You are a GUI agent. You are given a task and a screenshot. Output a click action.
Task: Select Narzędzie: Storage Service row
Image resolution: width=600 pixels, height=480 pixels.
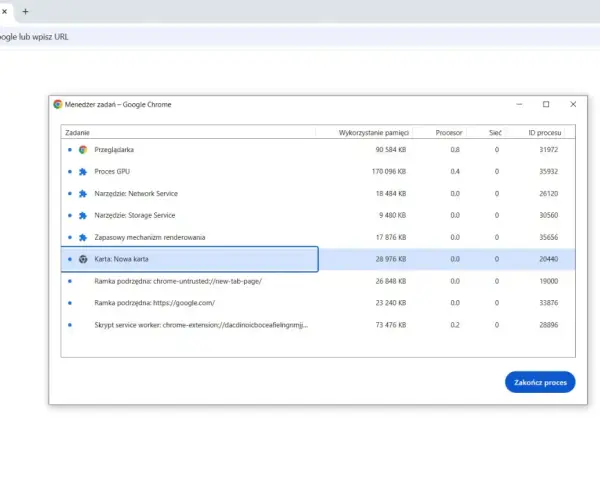coord(318,216)
